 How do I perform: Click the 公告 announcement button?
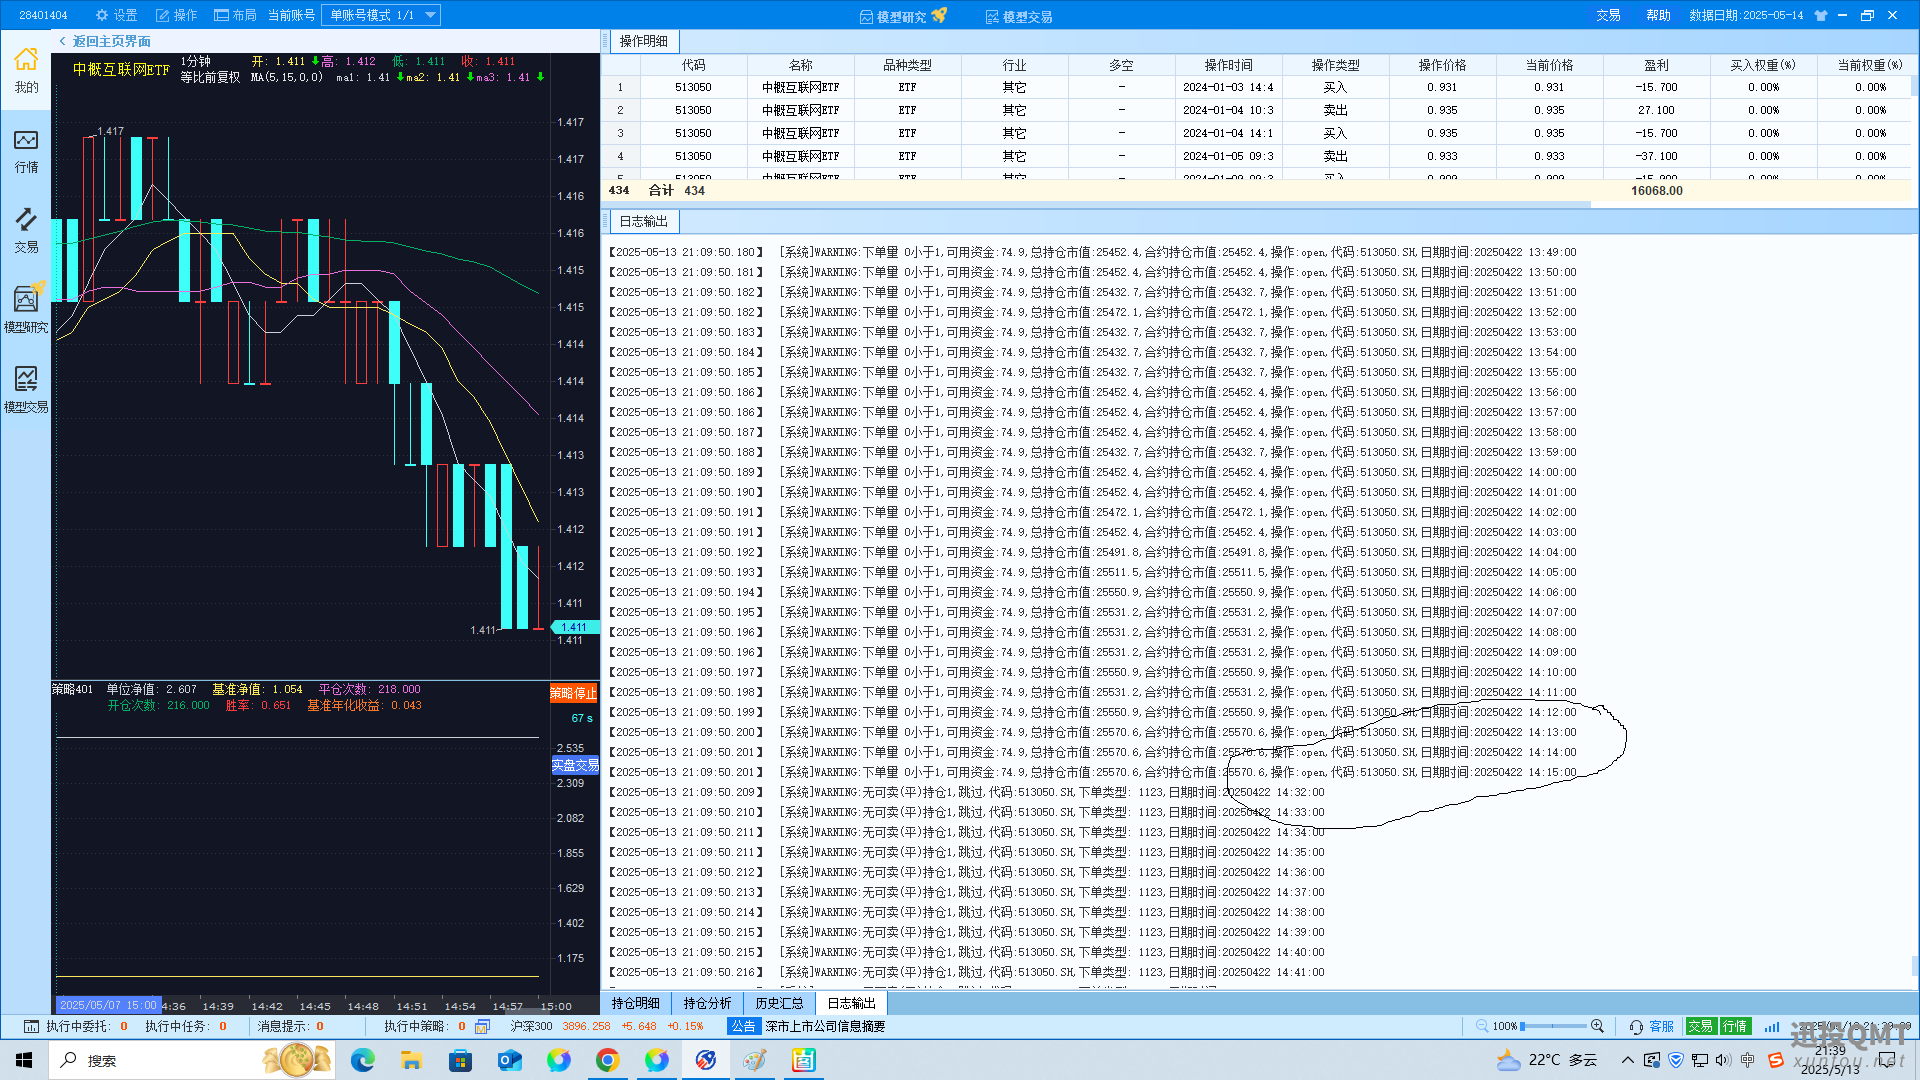743,1026
